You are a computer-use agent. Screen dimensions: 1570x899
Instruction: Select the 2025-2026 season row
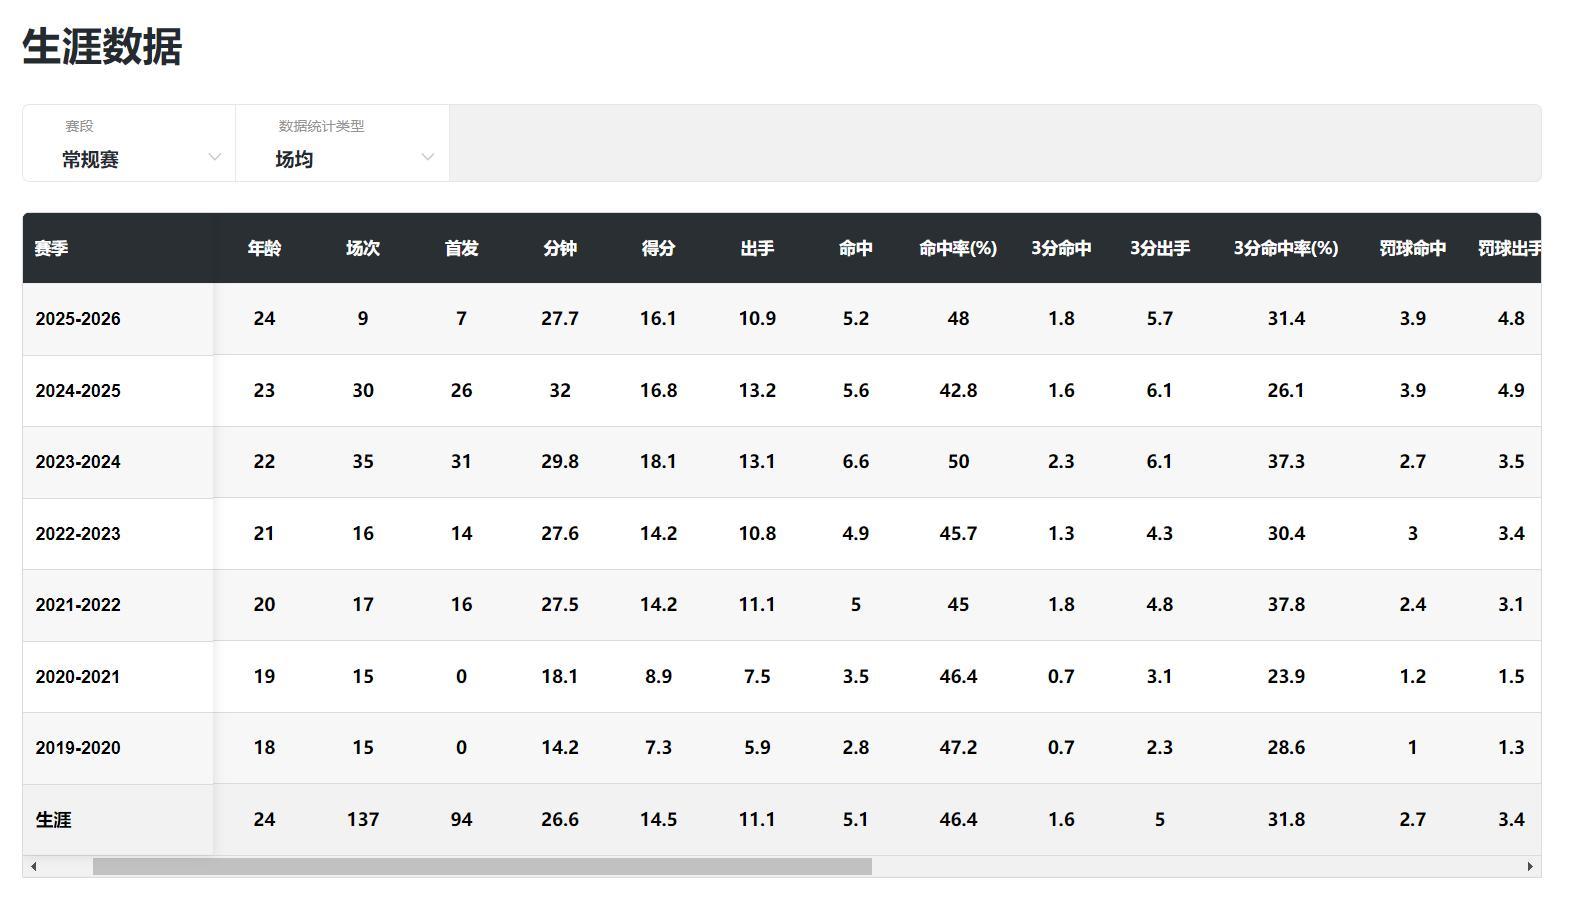(78, 319)
